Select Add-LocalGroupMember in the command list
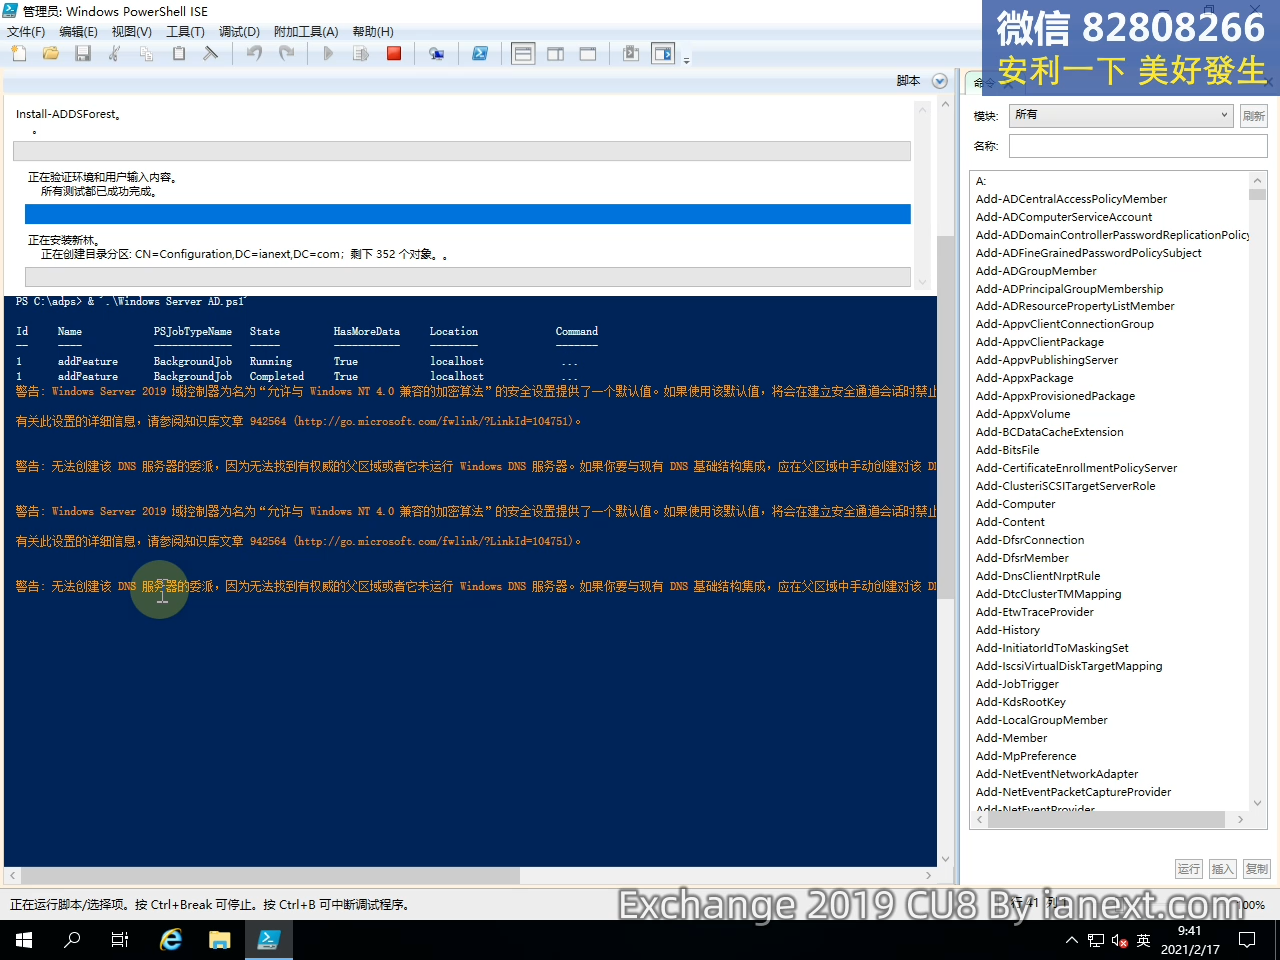Viewport: 1280px width, 960px height. pos(1042,720)
